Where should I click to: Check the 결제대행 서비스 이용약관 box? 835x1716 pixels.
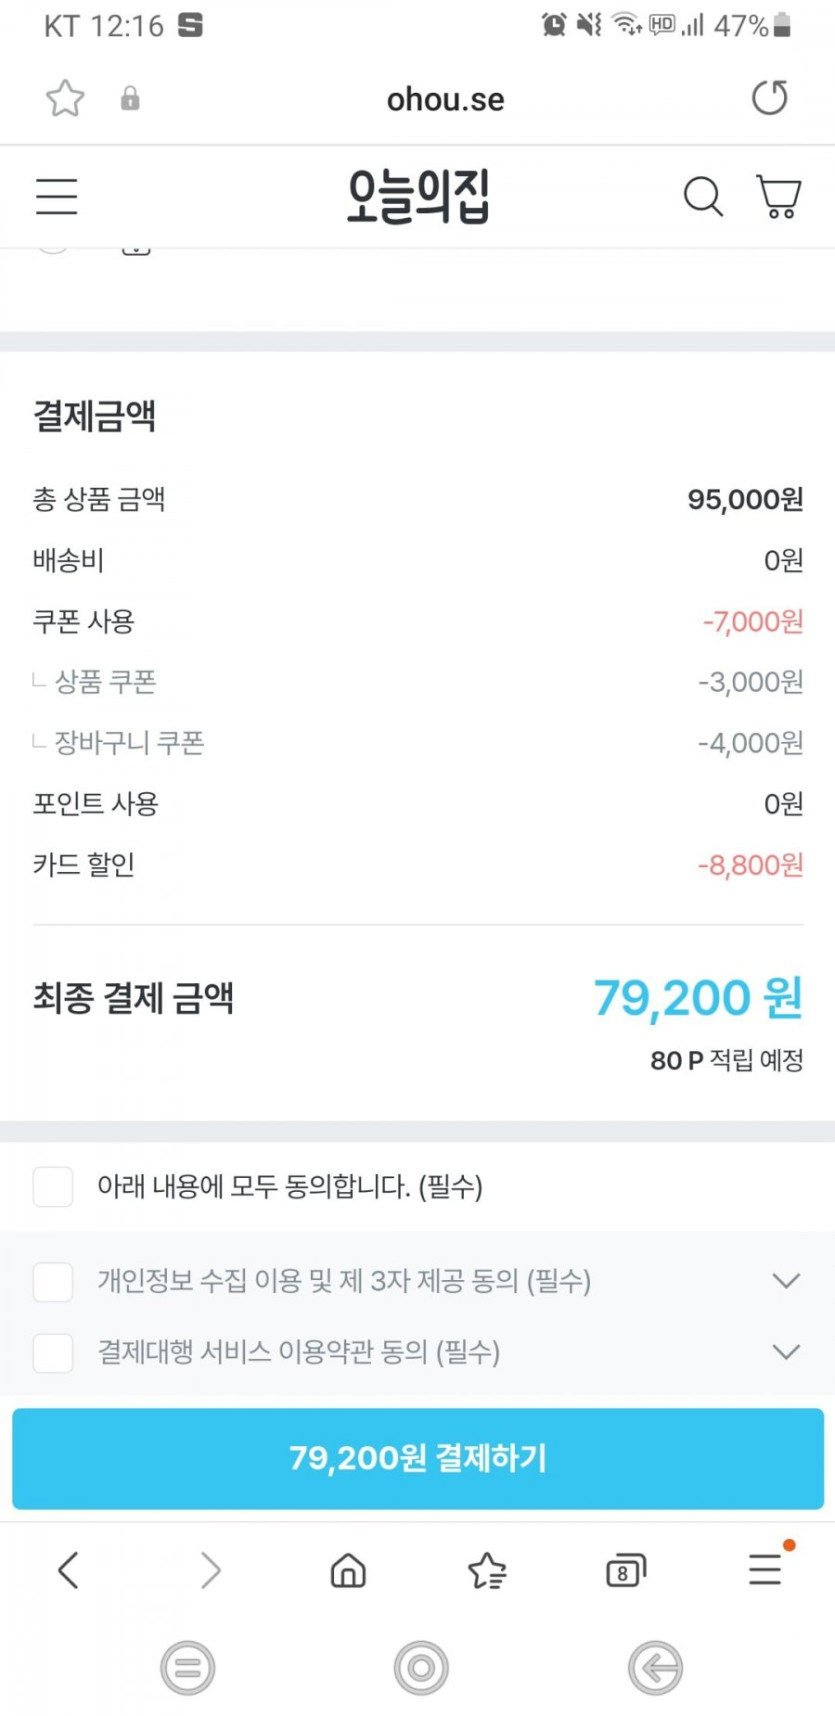coord(53,1352)
